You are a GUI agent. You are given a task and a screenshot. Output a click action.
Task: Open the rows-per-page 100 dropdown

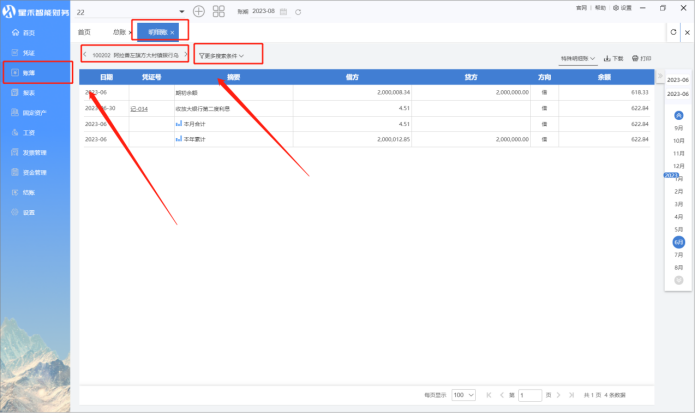pos(463,395)
